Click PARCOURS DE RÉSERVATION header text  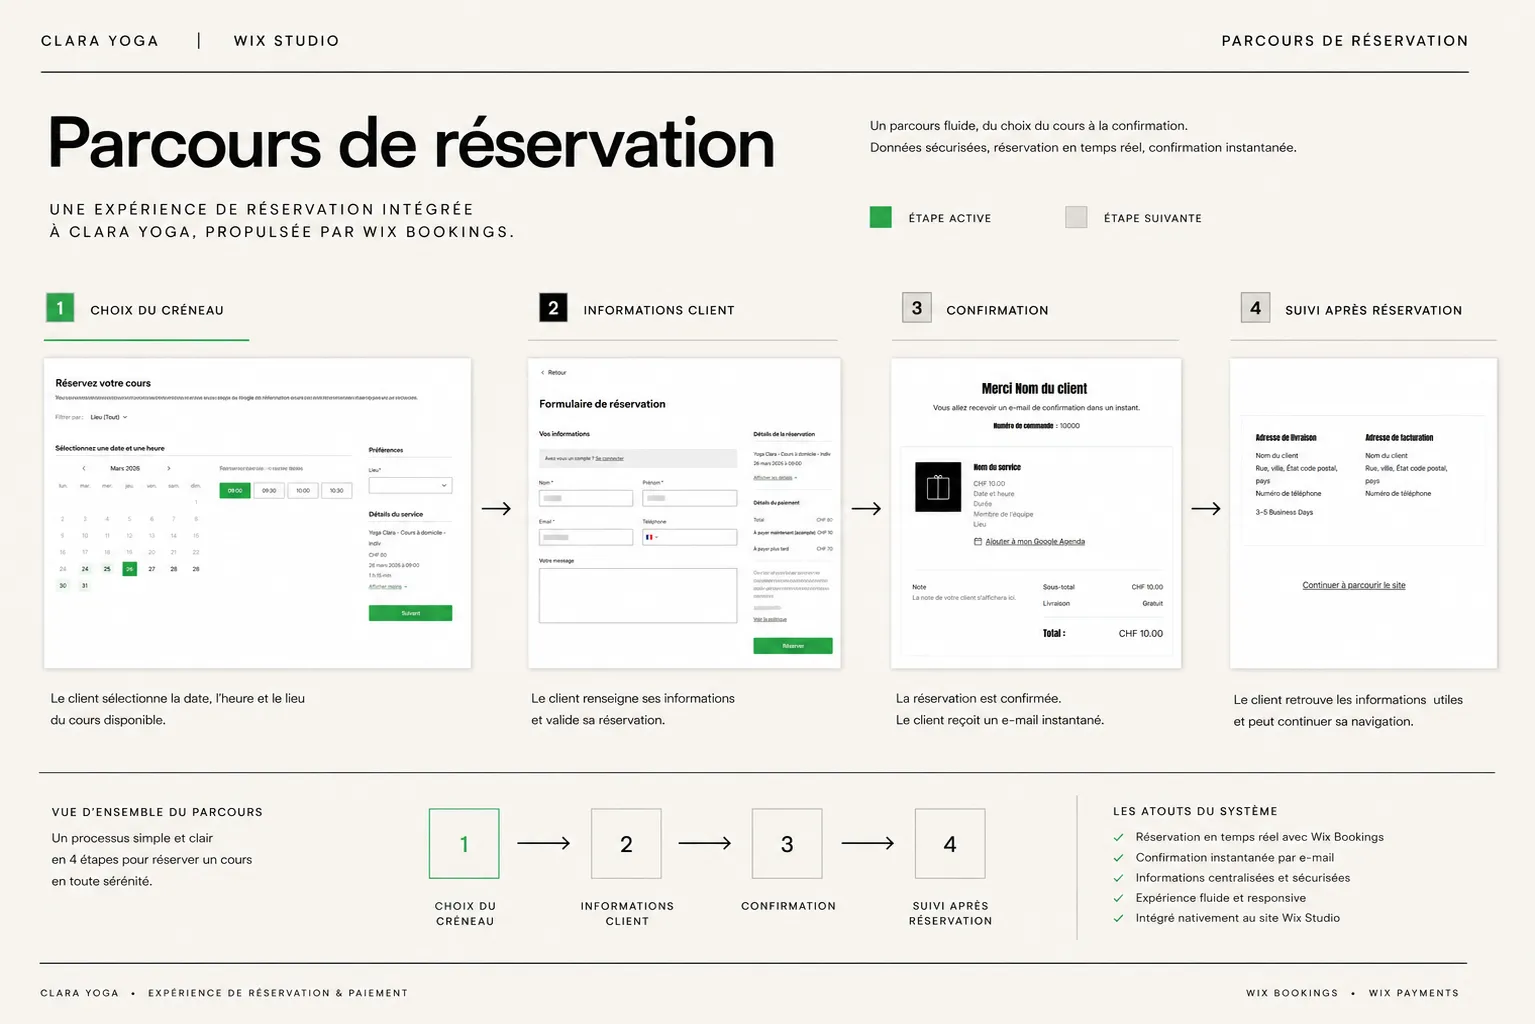(x=1345, y=41)
